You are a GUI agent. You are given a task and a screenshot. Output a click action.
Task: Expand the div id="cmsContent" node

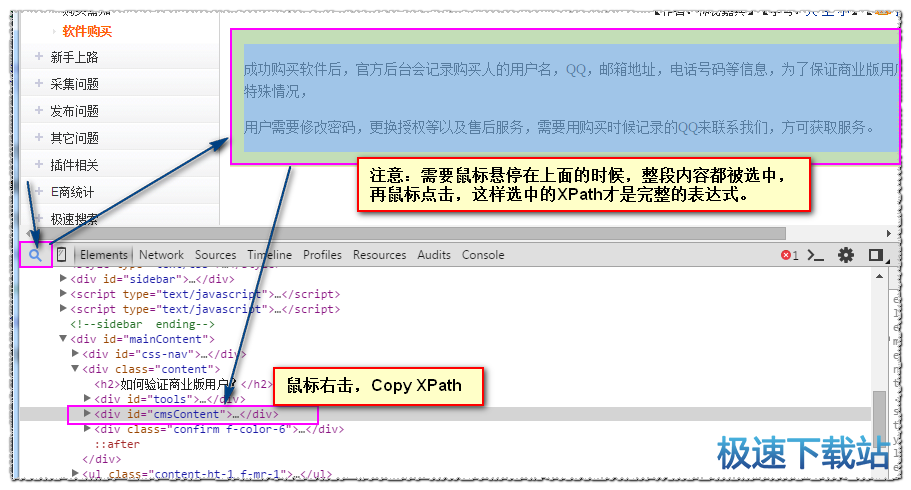(87, 413)
